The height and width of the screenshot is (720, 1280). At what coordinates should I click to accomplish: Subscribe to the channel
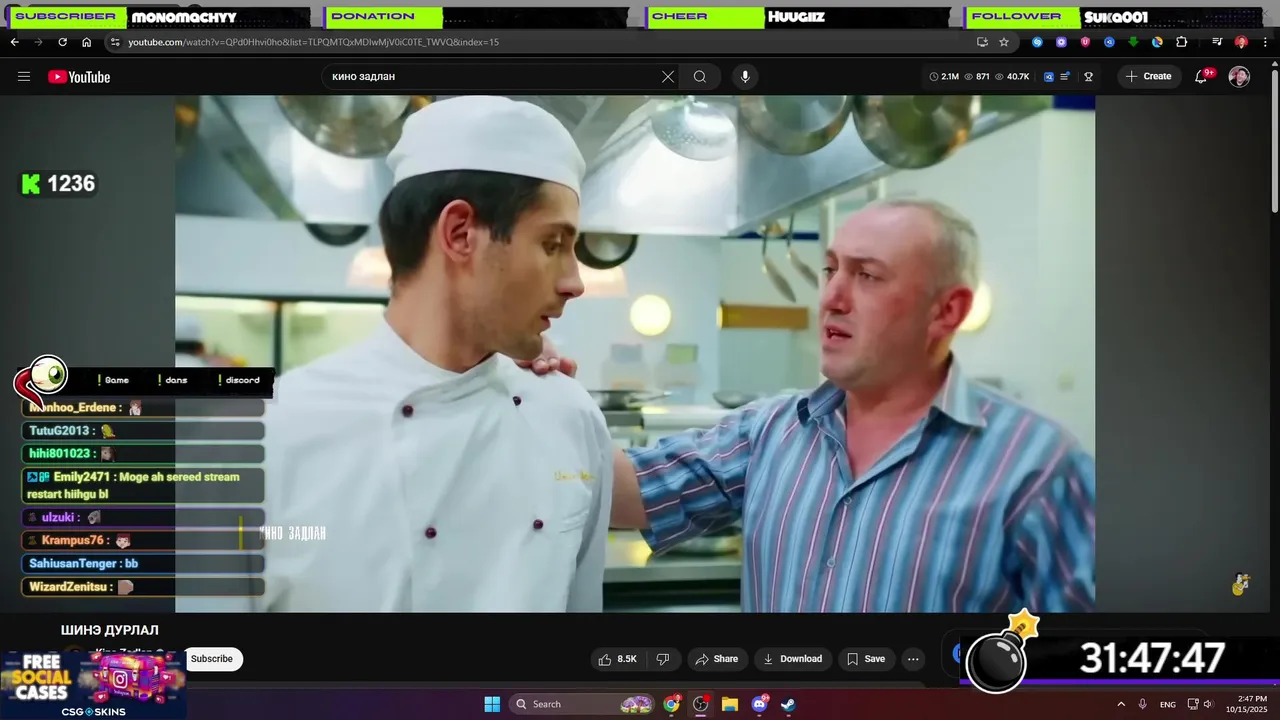pyautogui.click(x=212, y=659)
